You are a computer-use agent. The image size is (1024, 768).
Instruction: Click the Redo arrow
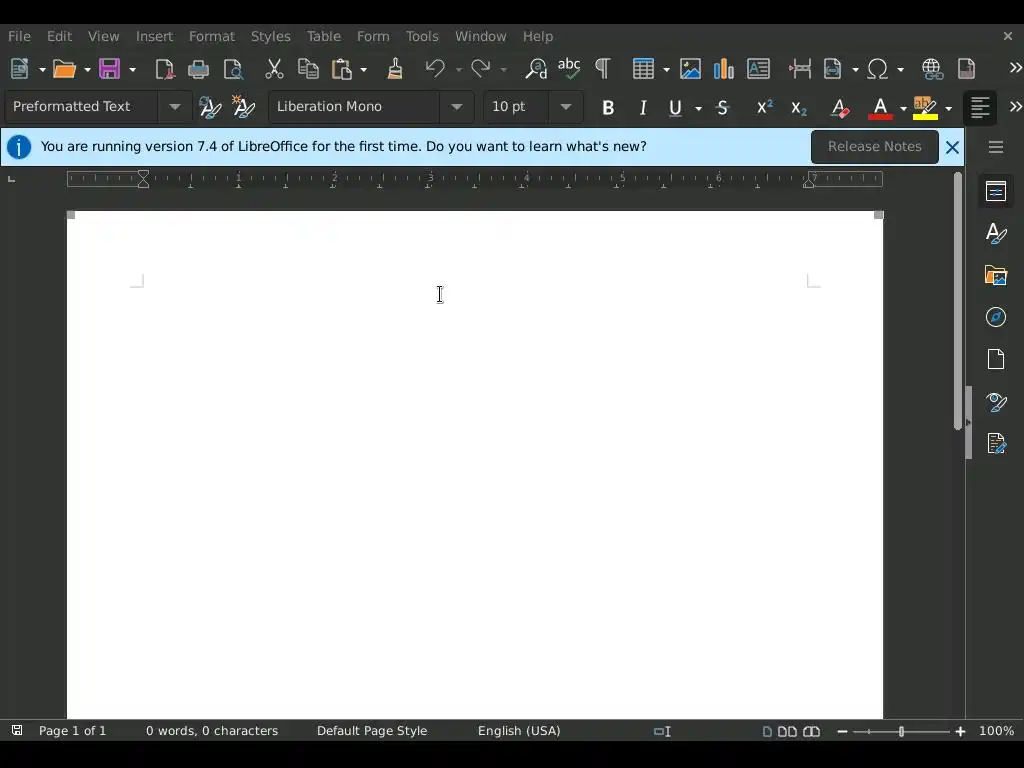click(481, 69)
